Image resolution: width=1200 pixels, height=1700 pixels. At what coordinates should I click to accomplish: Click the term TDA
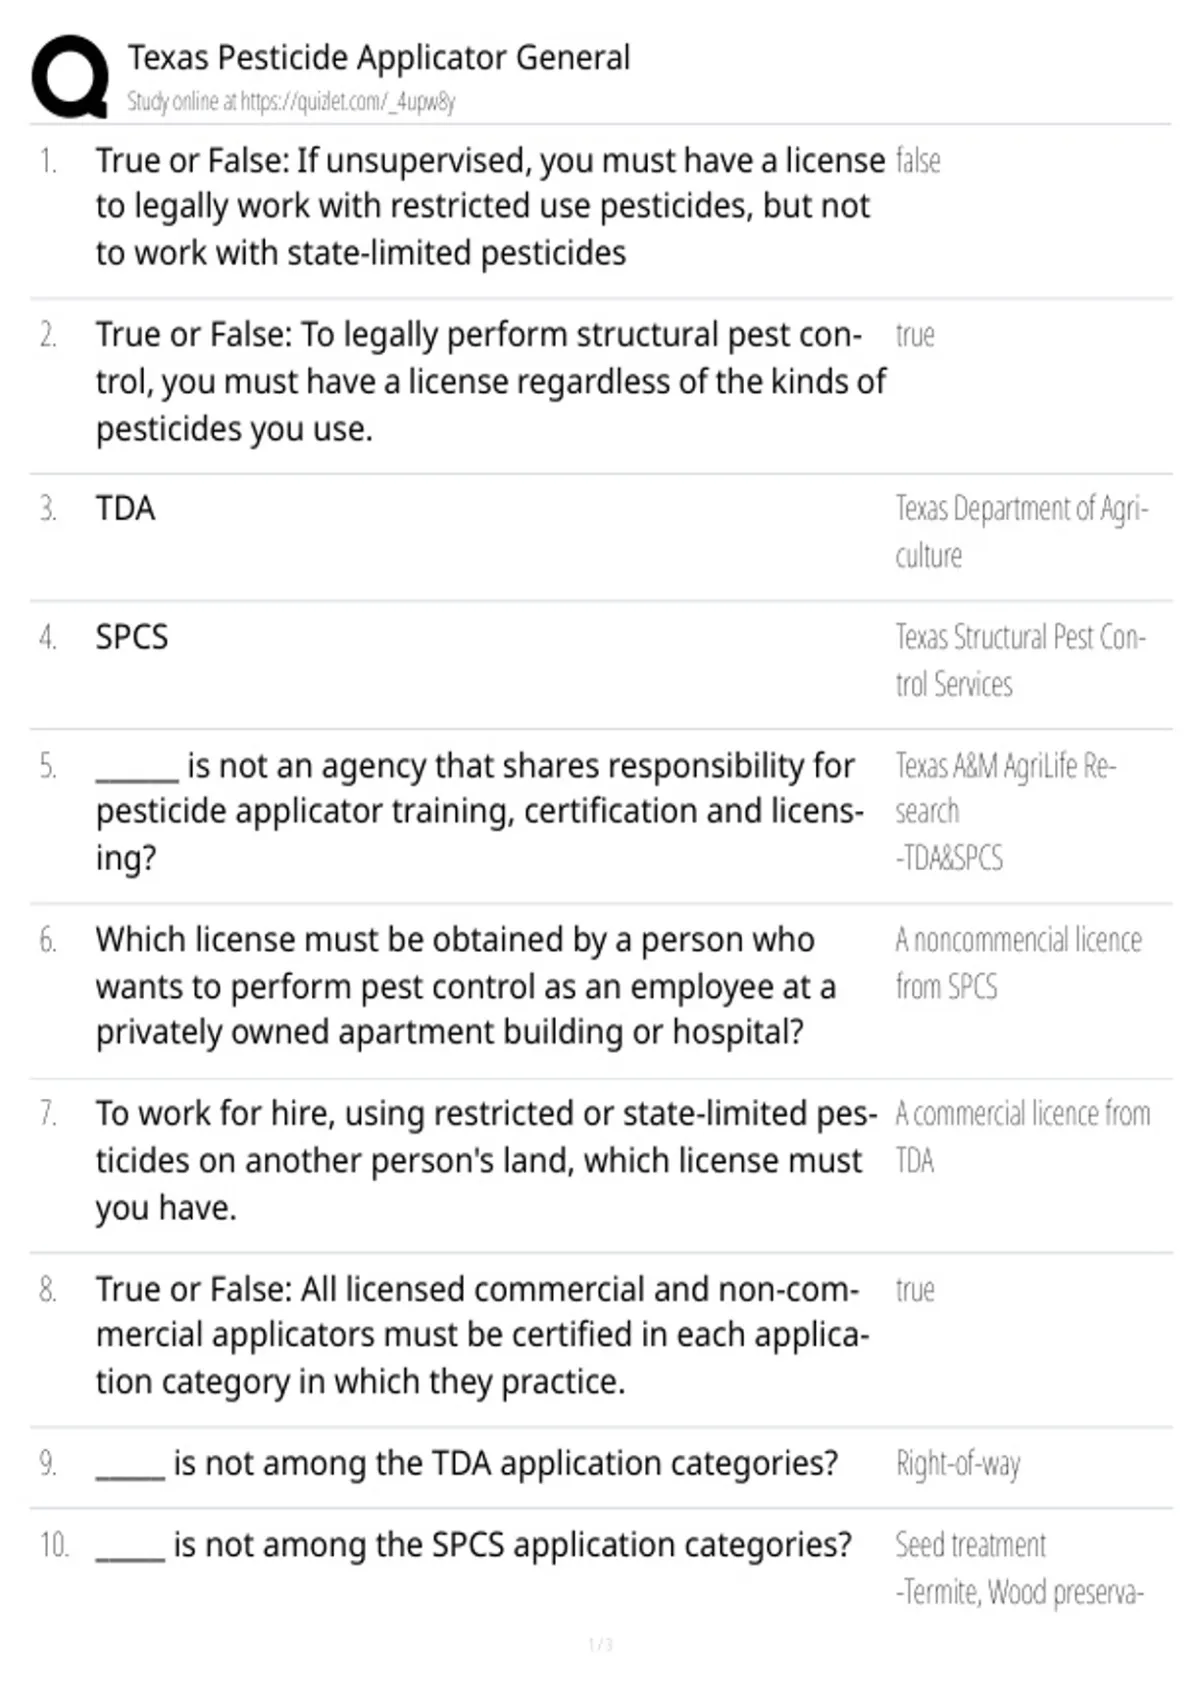(x=126, y=508)
